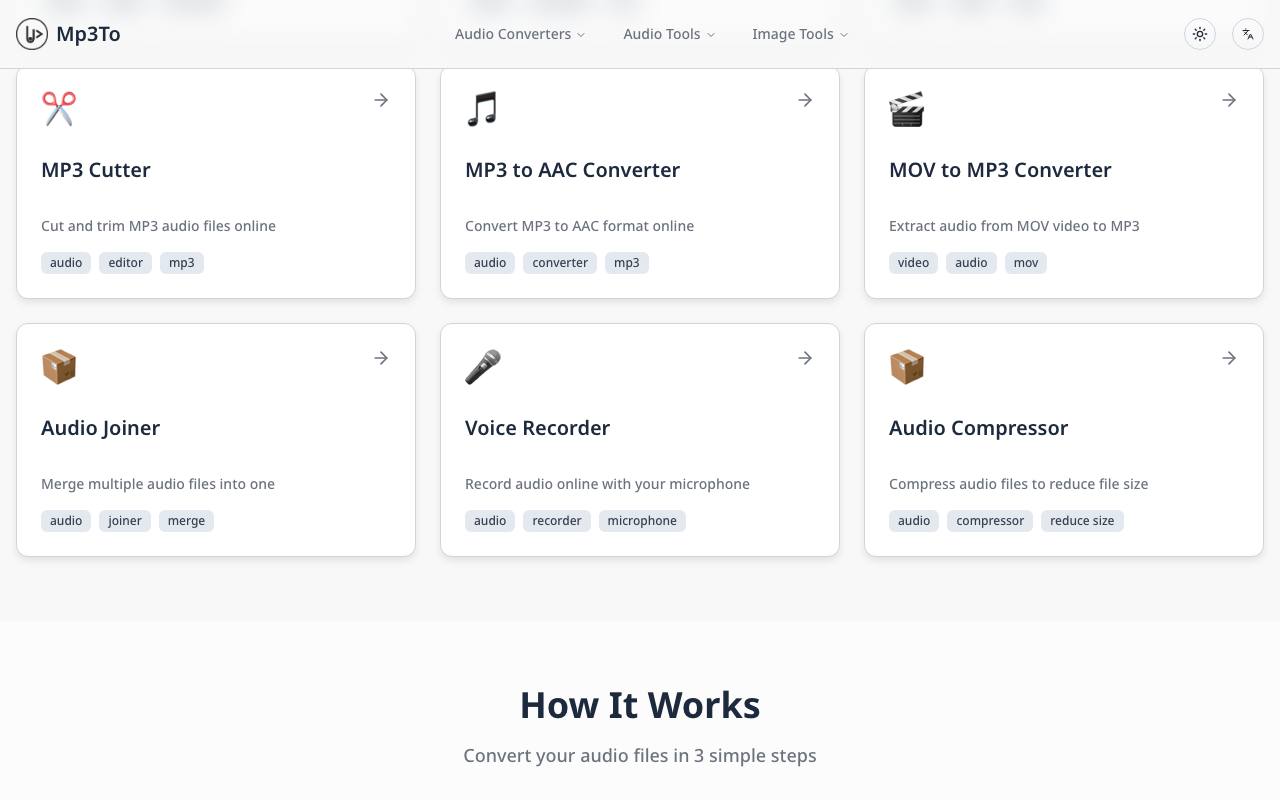
Task: Click the 'reduce size' tag
Action: click(x=1082, y=521)
